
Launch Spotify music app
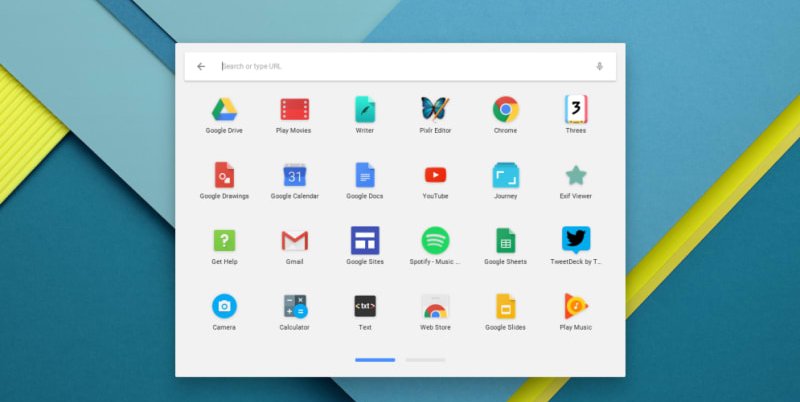click(435, 240)
